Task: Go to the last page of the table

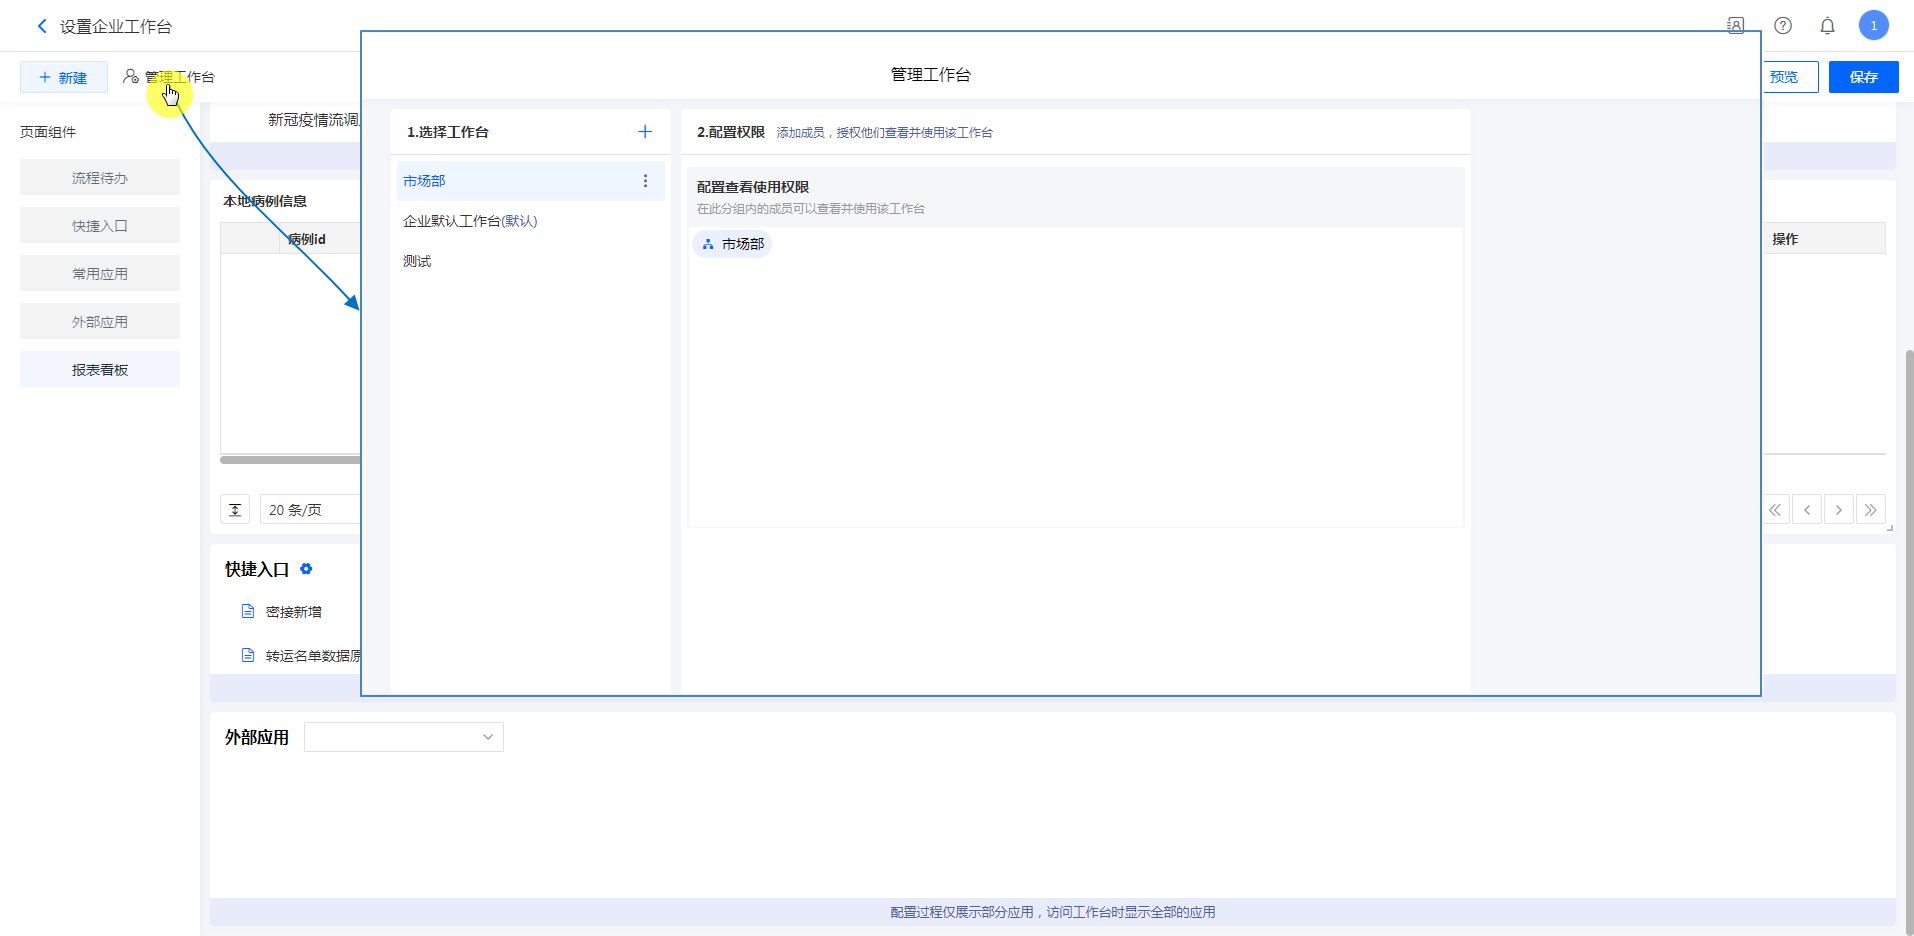Action: [1870, 510]
